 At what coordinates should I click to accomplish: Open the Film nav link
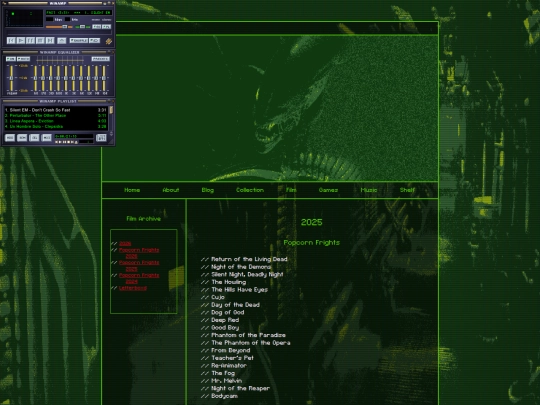point(291,190)
